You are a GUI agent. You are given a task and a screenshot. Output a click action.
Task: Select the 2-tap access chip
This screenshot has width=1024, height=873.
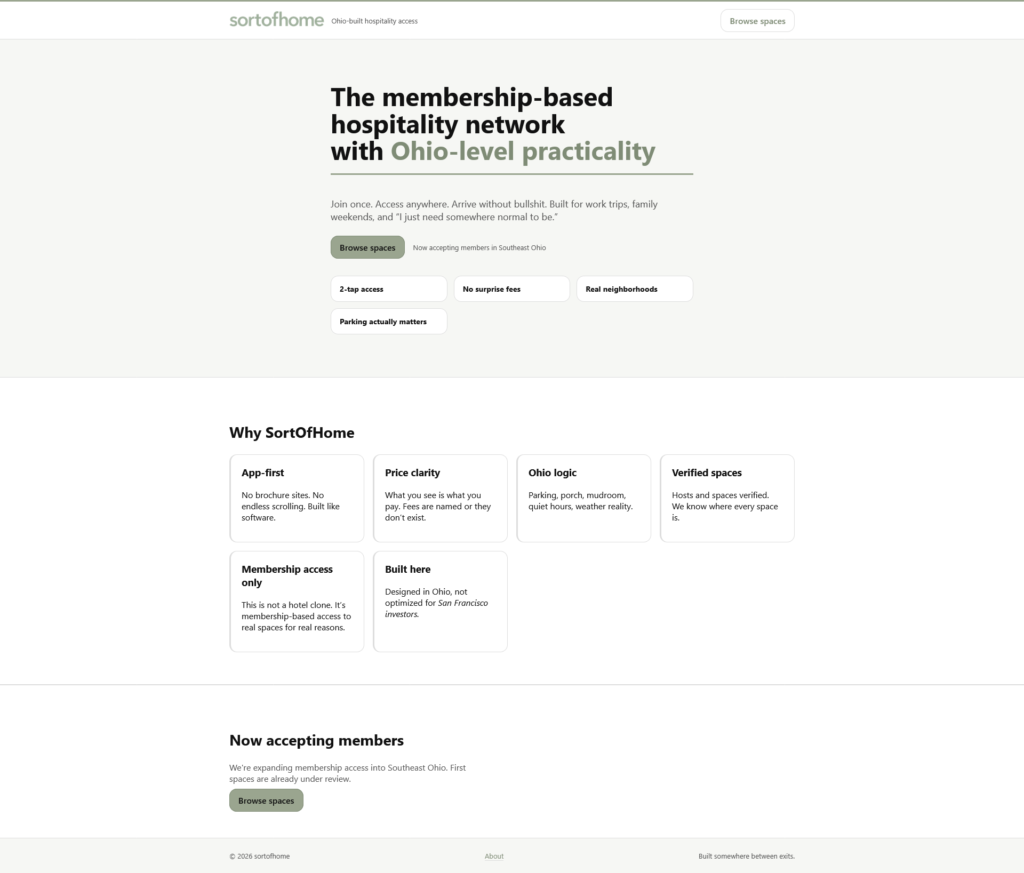pos(388,289)
